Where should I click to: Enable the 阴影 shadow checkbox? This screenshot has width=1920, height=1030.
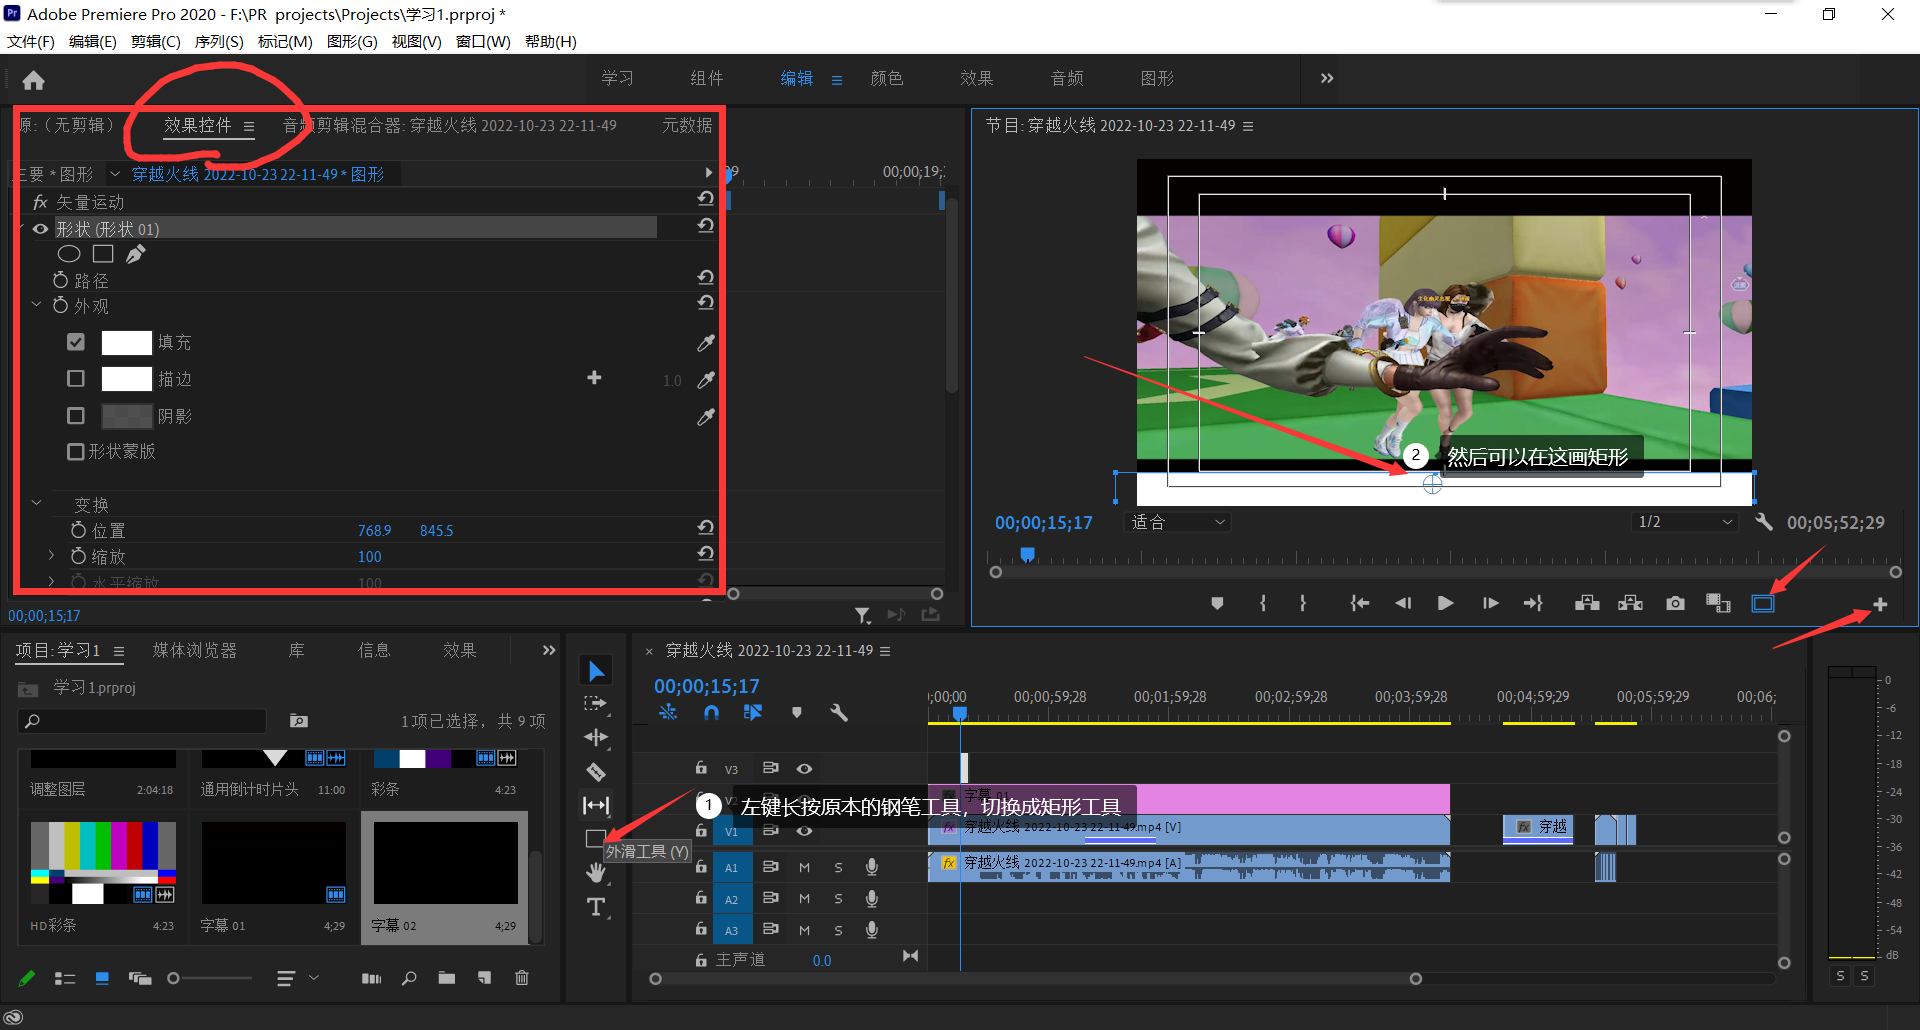tap(76, 415)
